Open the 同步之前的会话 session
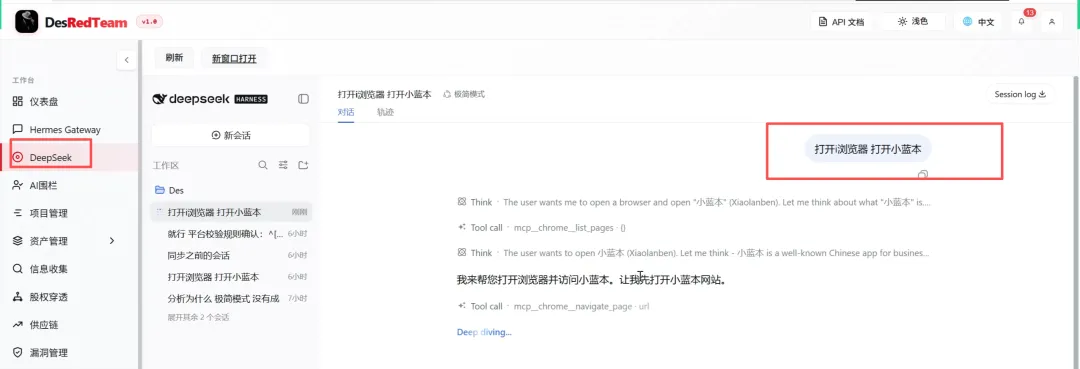1080x369 pixels. [x=231, y=255]
